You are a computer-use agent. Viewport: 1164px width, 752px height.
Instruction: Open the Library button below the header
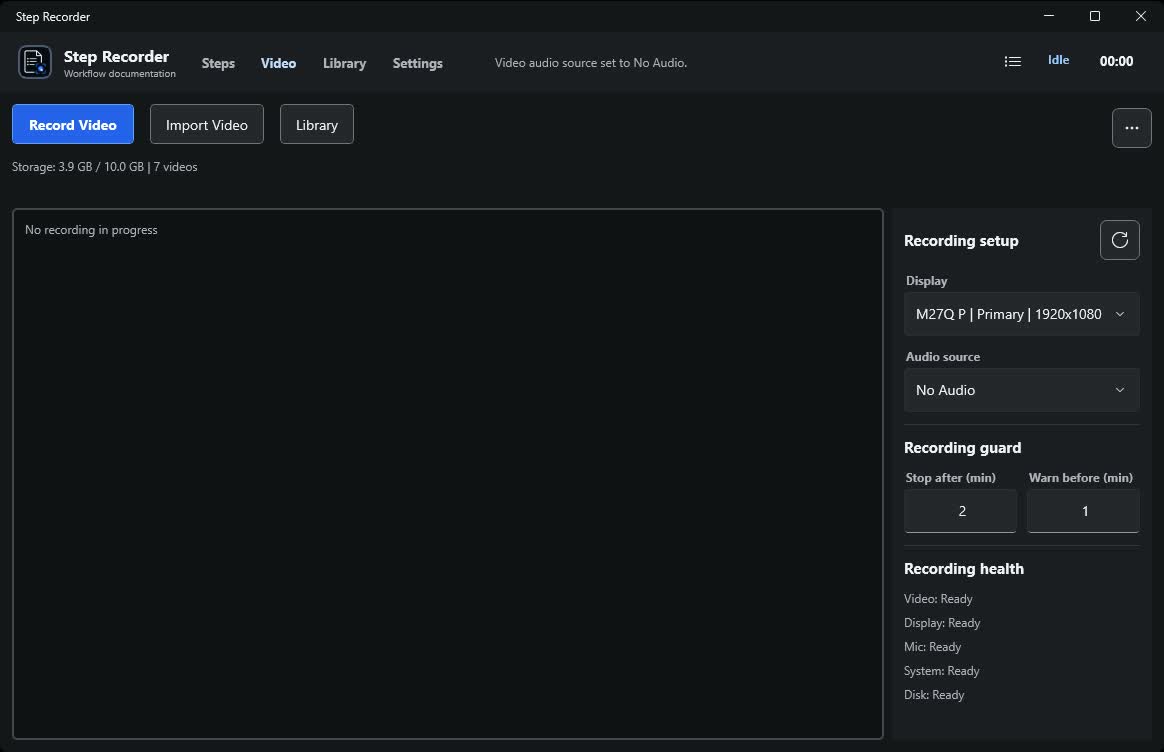coord(316,124)
